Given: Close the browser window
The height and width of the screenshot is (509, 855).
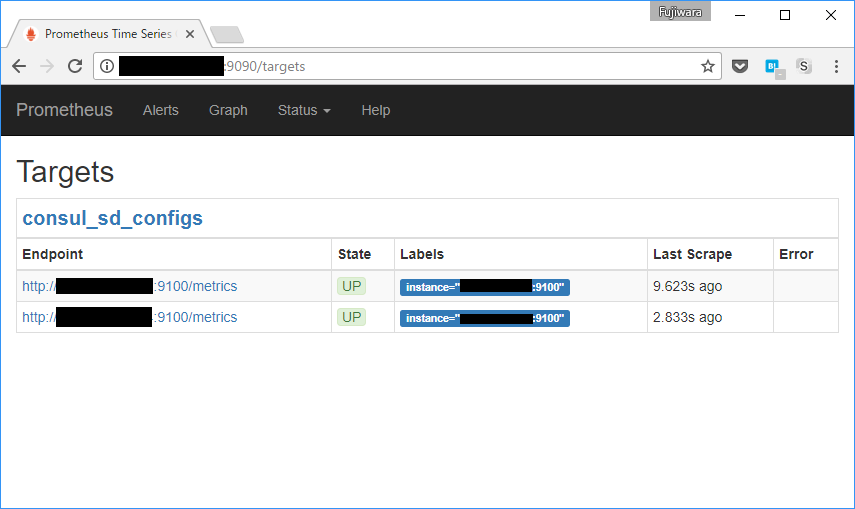Looking at the screenshot, I should [x=830, y=15].
